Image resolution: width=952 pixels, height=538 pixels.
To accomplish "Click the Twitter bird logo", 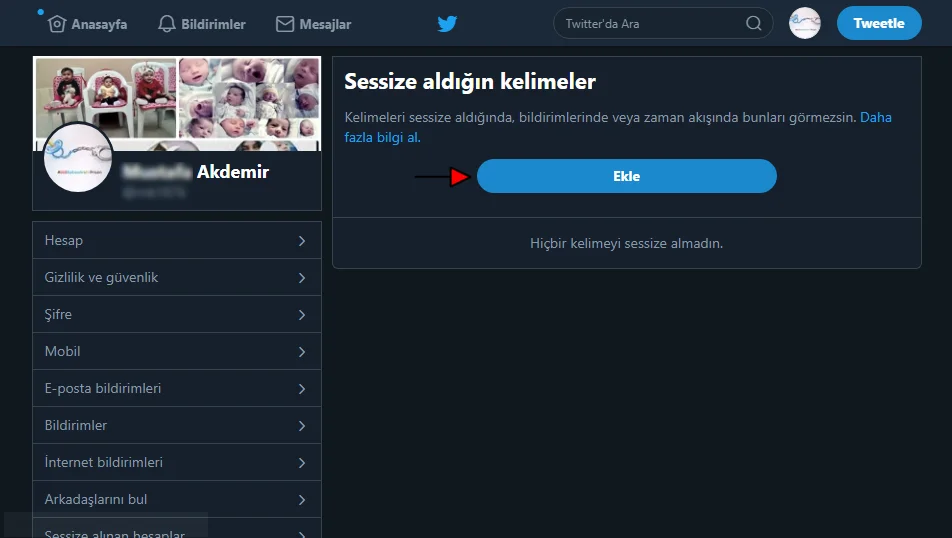I will point(447,24).
